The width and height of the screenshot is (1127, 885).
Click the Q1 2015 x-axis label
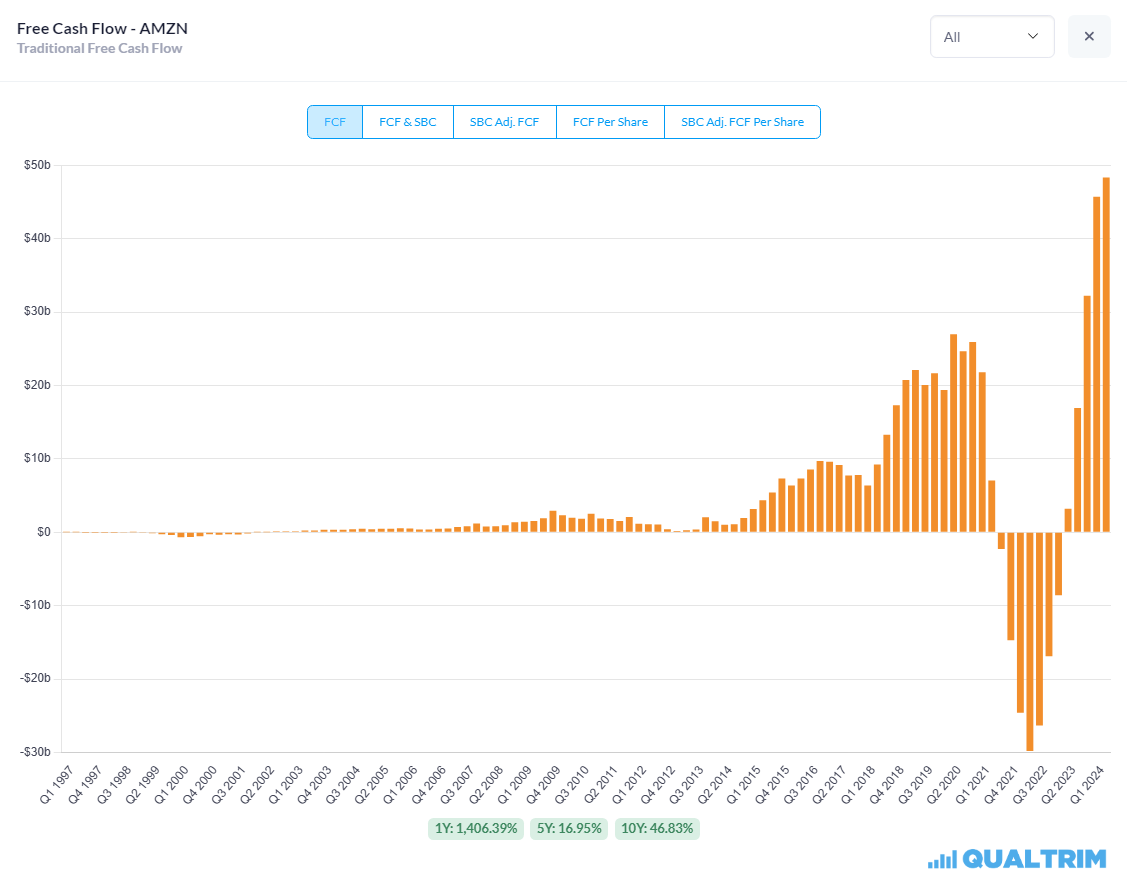pos(743,785)
